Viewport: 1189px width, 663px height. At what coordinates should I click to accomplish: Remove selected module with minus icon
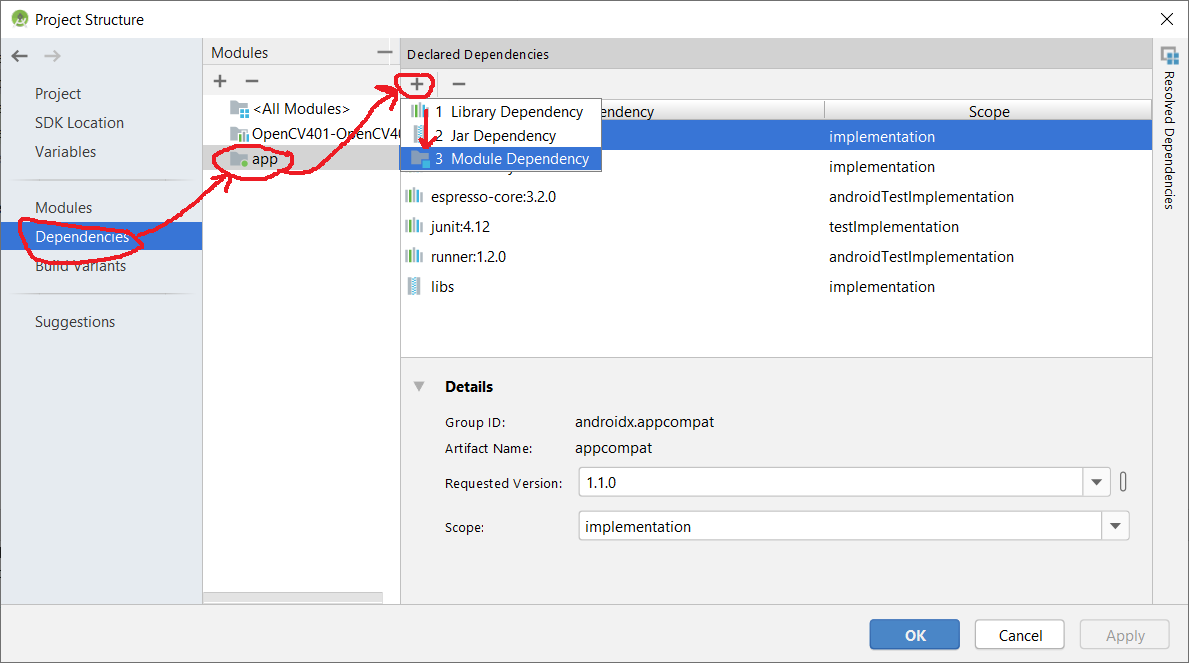coord(252,81)
